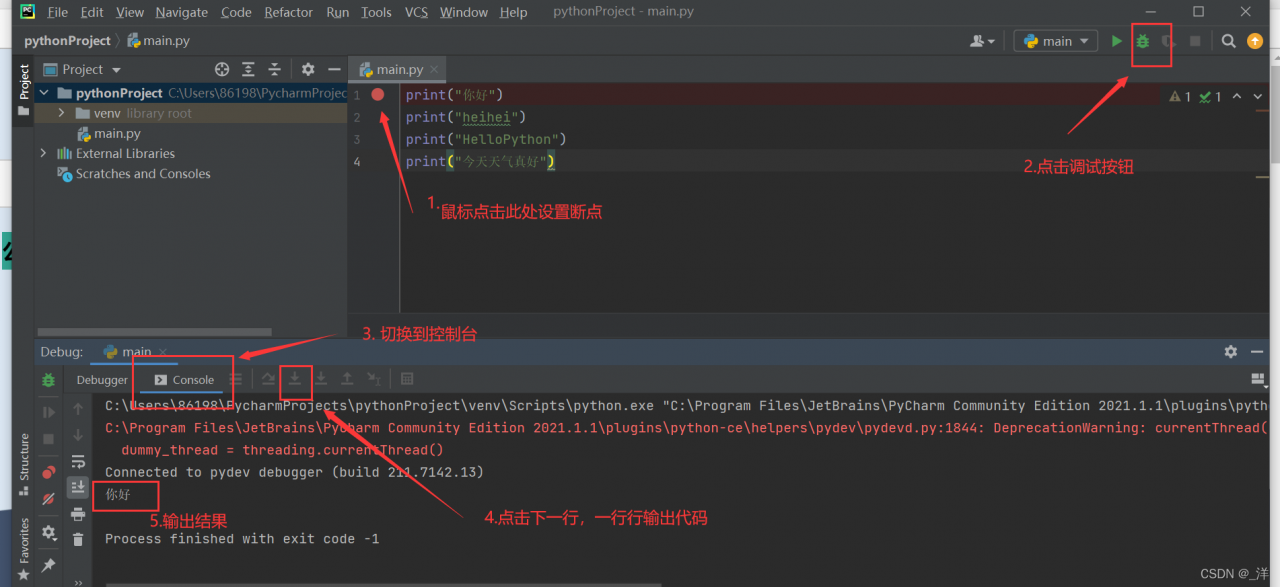This screenshot has height=587, width=1280.
Task: Stop debug session square icon
Action: 48,439
